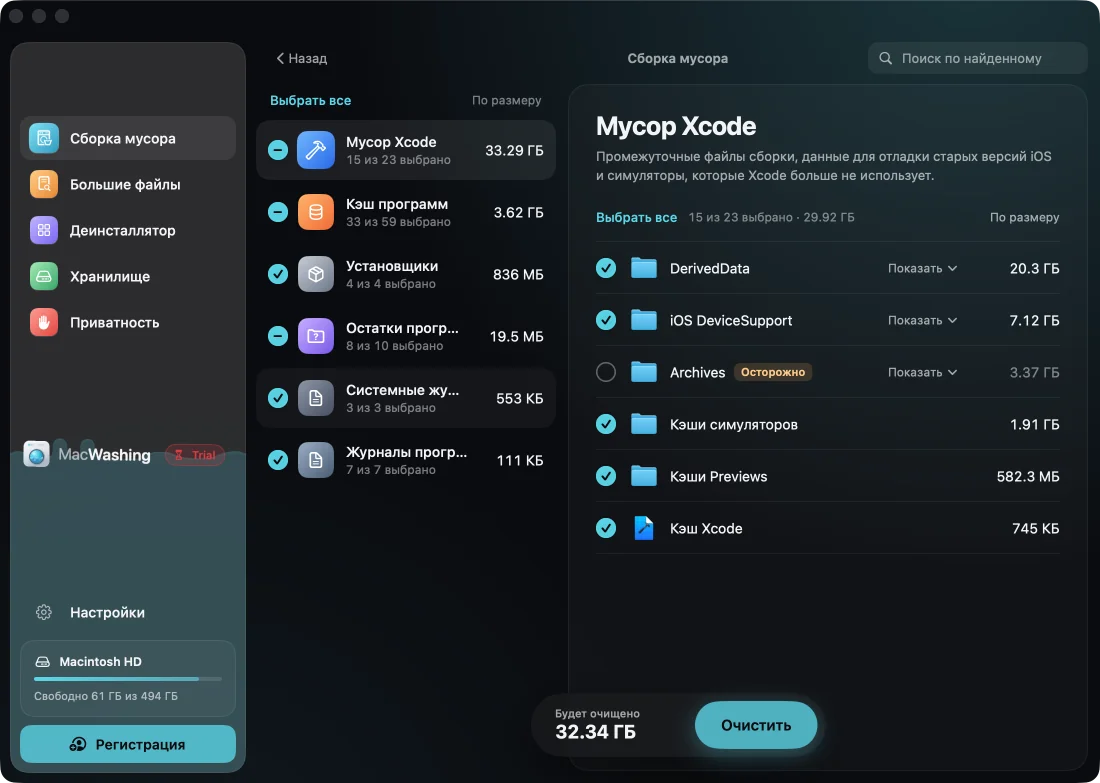Uncheck the Кэши симуляторов checkbox

point(605,424)
